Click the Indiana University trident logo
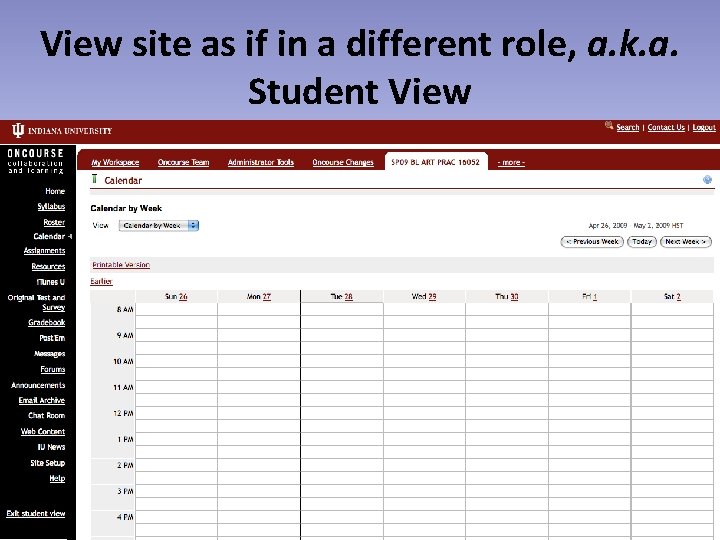 18,130
